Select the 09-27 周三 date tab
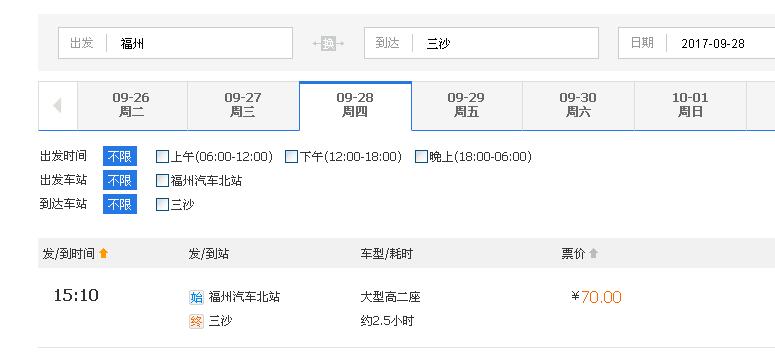The height and width of the screenshot is (360, 775). [243, 105]
